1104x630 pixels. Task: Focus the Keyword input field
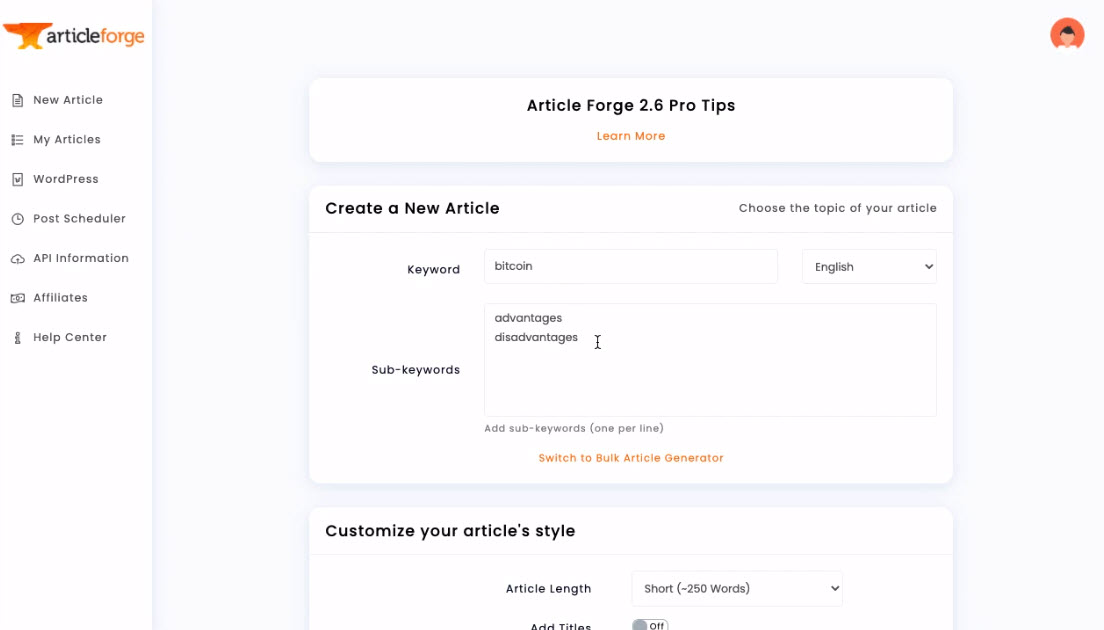click(x=630, y=267)
